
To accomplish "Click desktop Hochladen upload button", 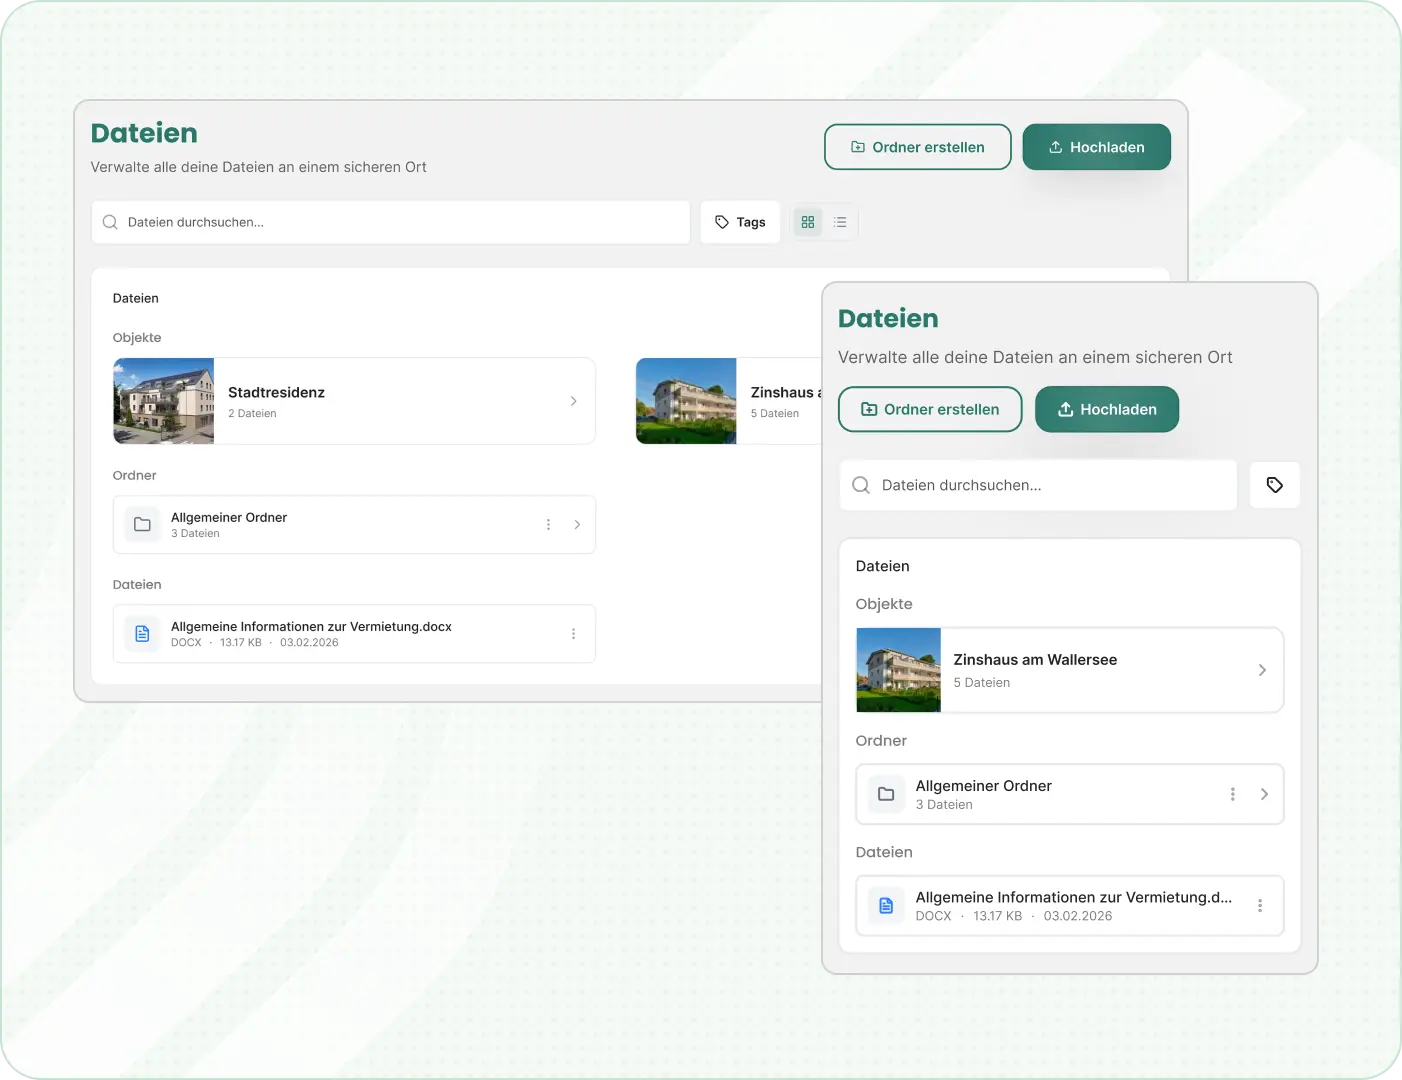I will 1096,147.
